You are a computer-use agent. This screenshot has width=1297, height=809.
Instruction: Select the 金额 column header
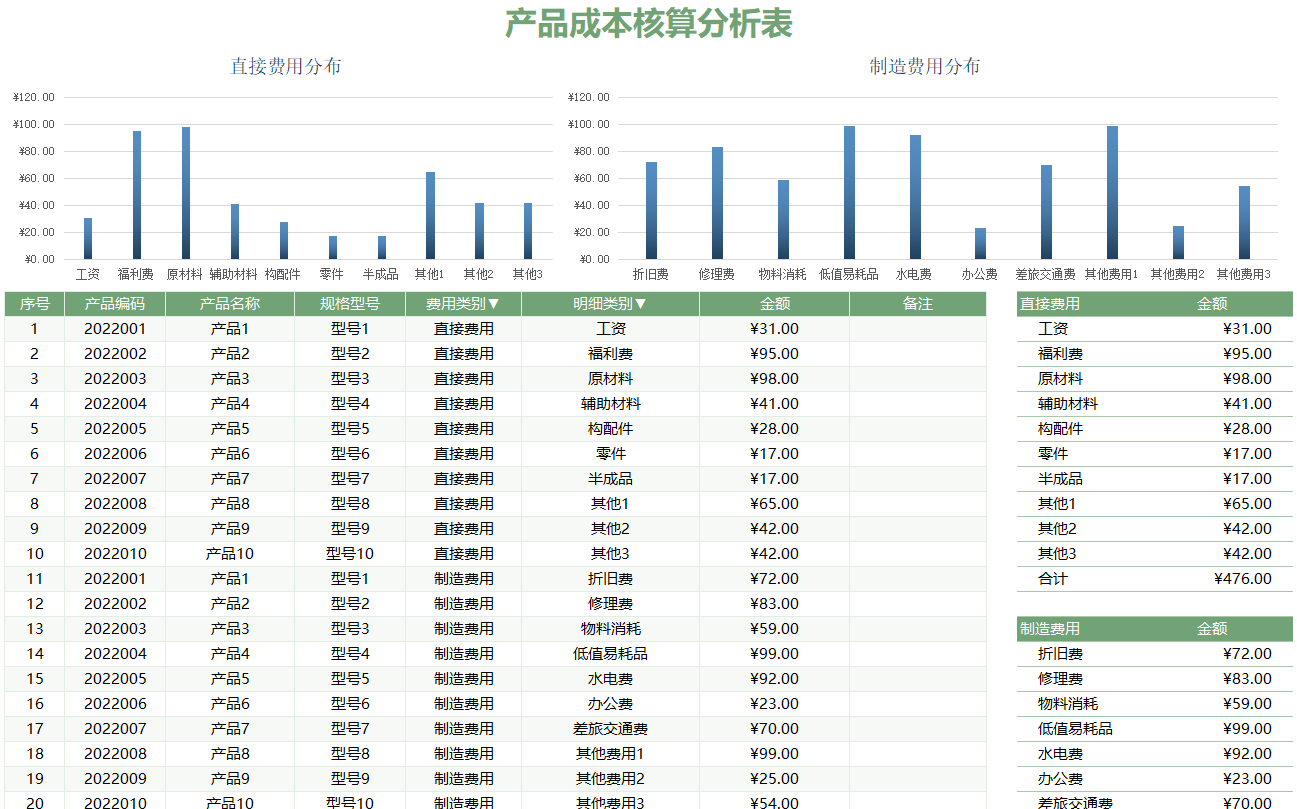click(777, 304)
